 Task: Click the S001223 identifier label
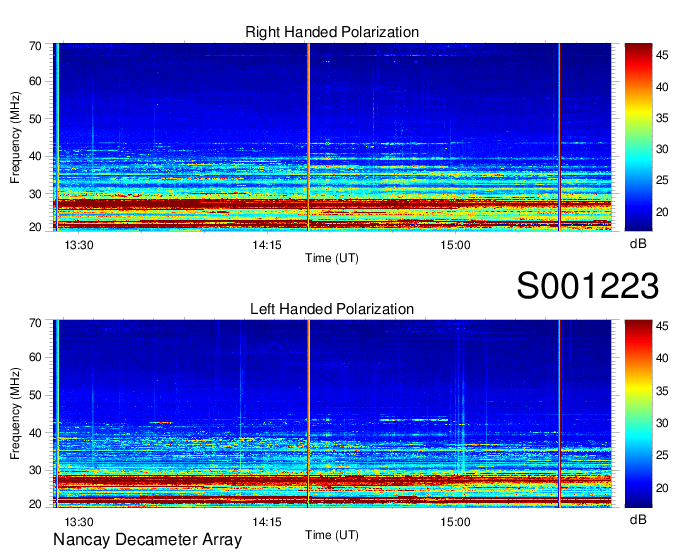[588, 286]
